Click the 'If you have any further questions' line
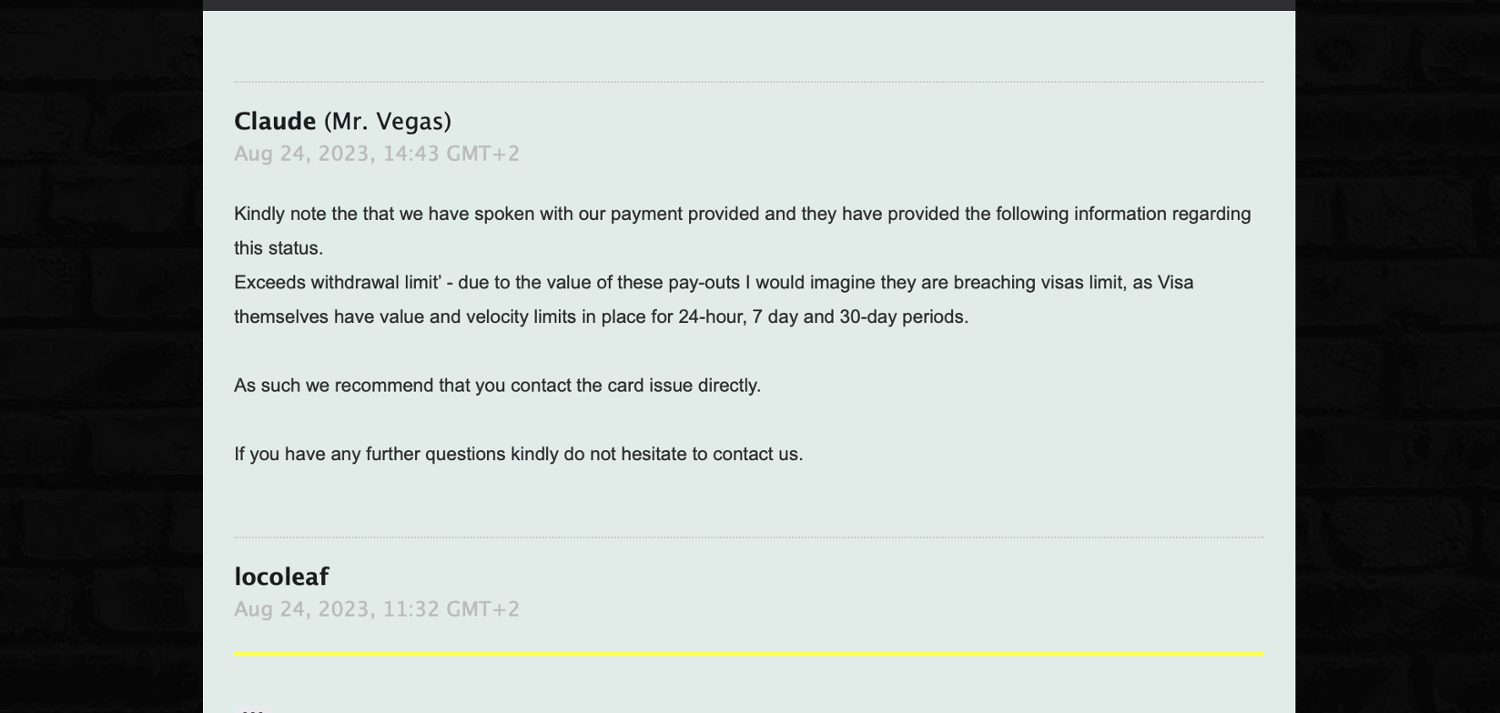 tap(400, 454)
